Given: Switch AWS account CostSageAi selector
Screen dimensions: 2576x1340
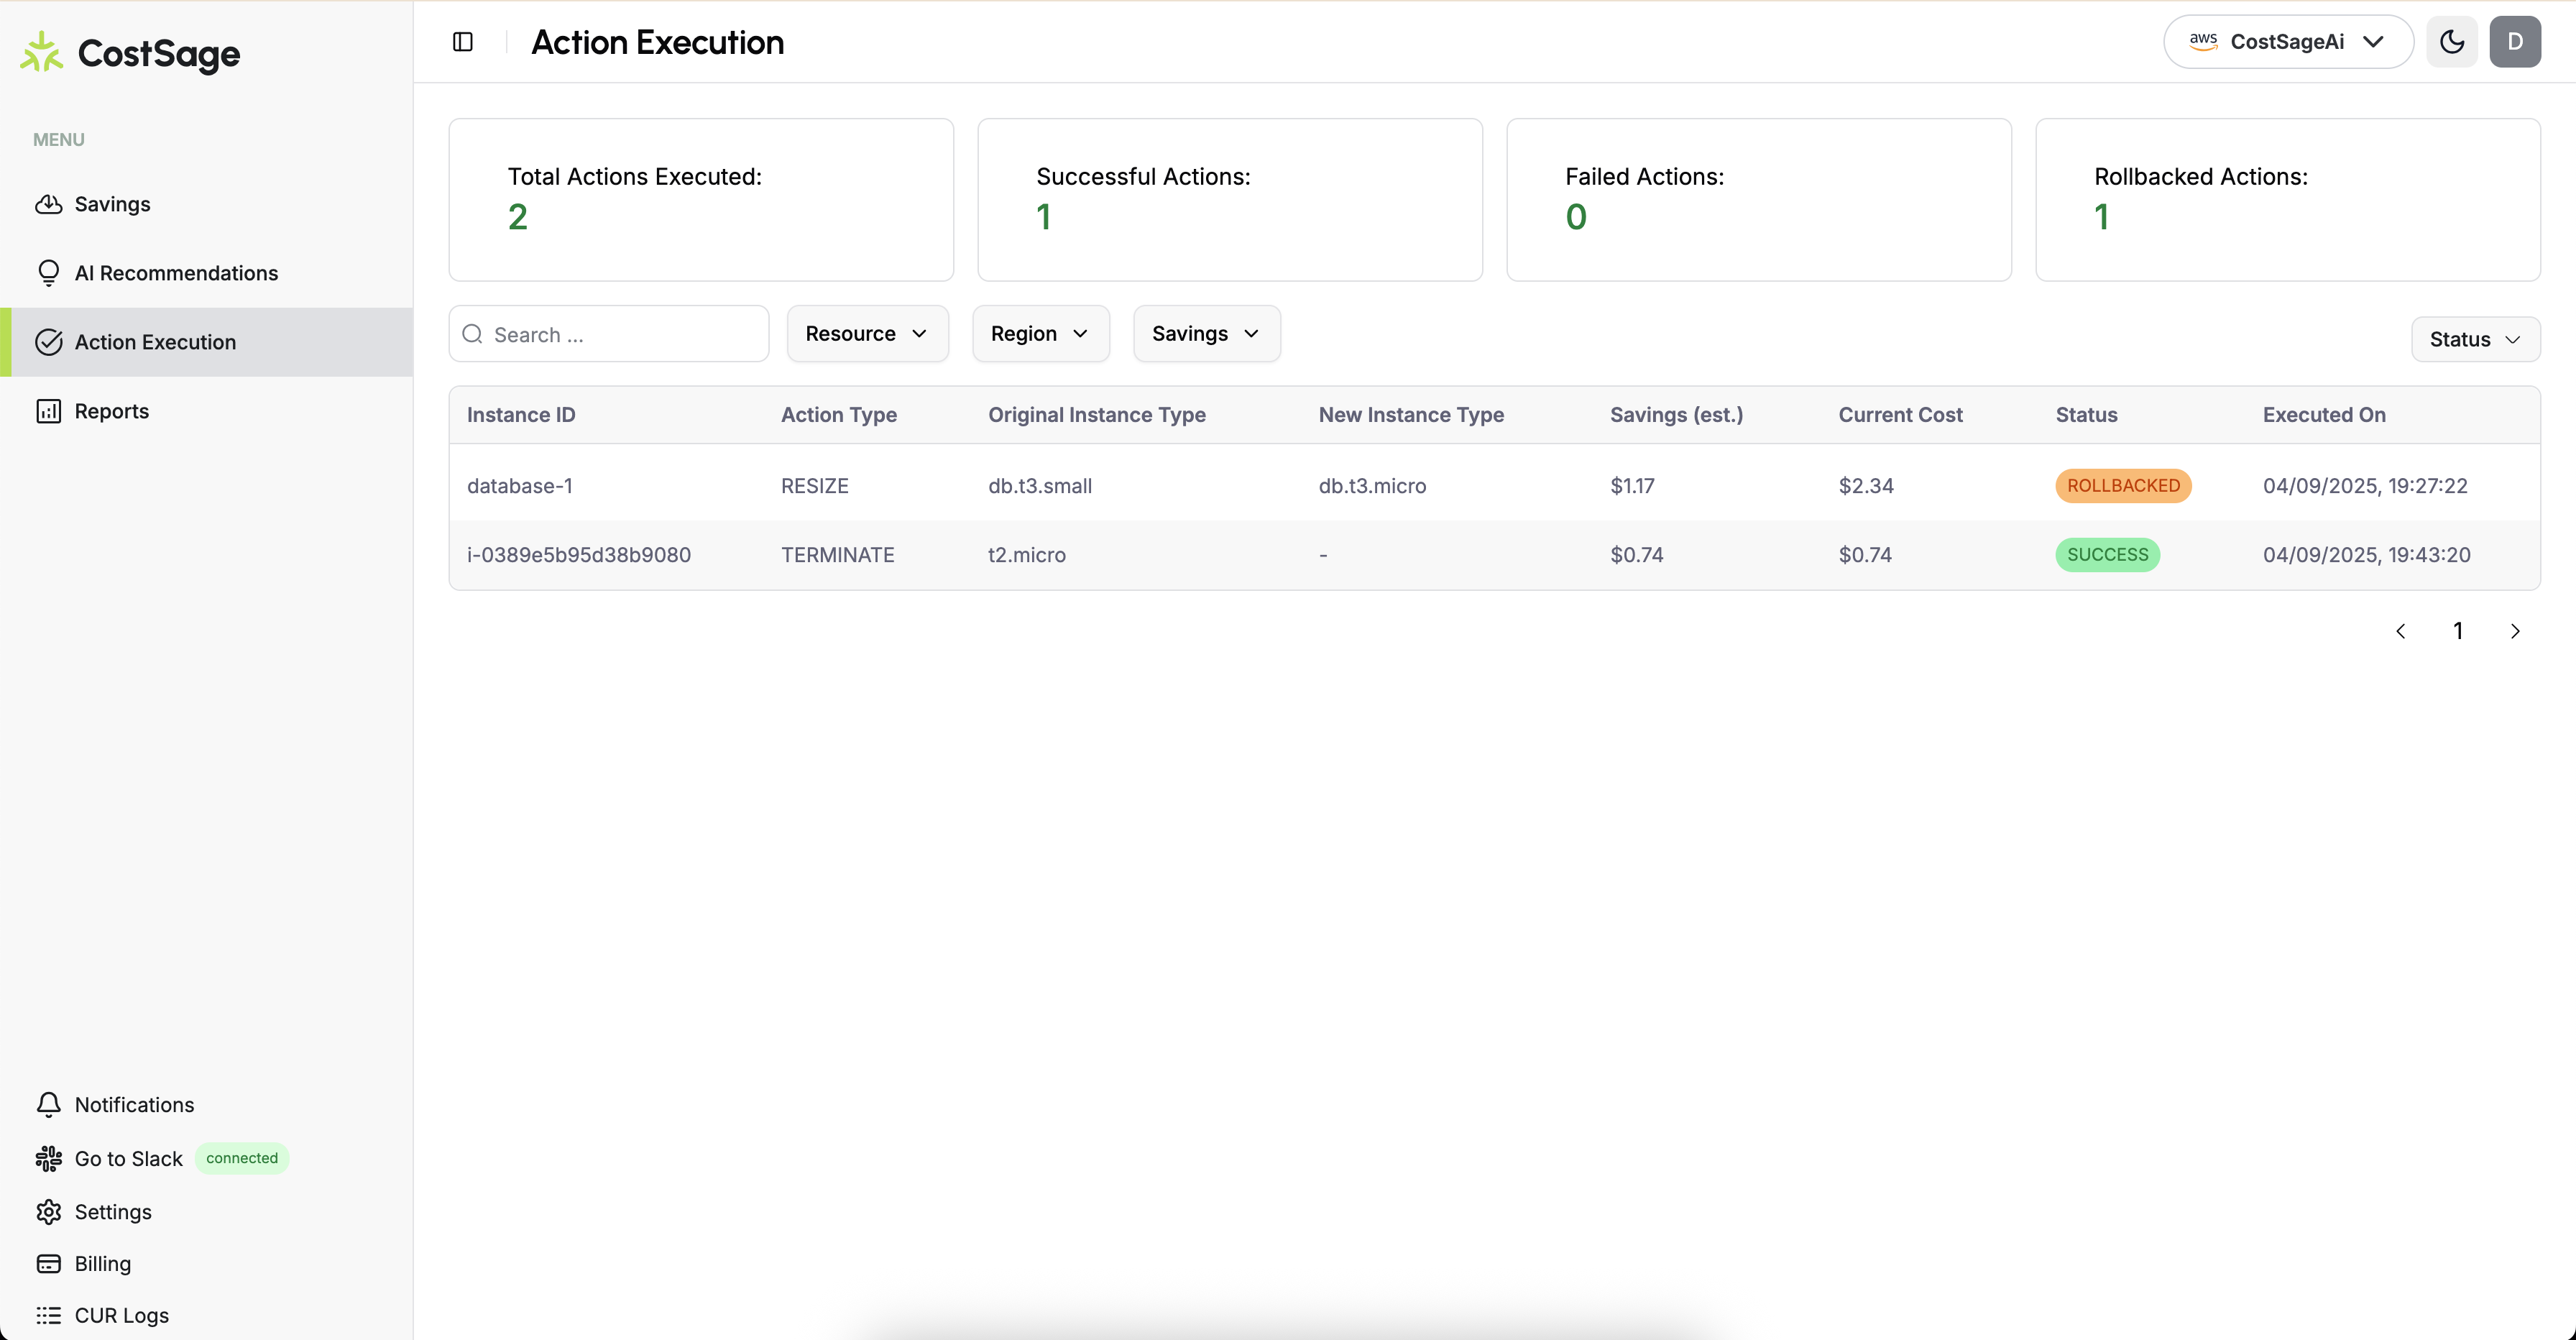Looking at the screenshot, I should pyautogui.click(x=2287, y=42).
